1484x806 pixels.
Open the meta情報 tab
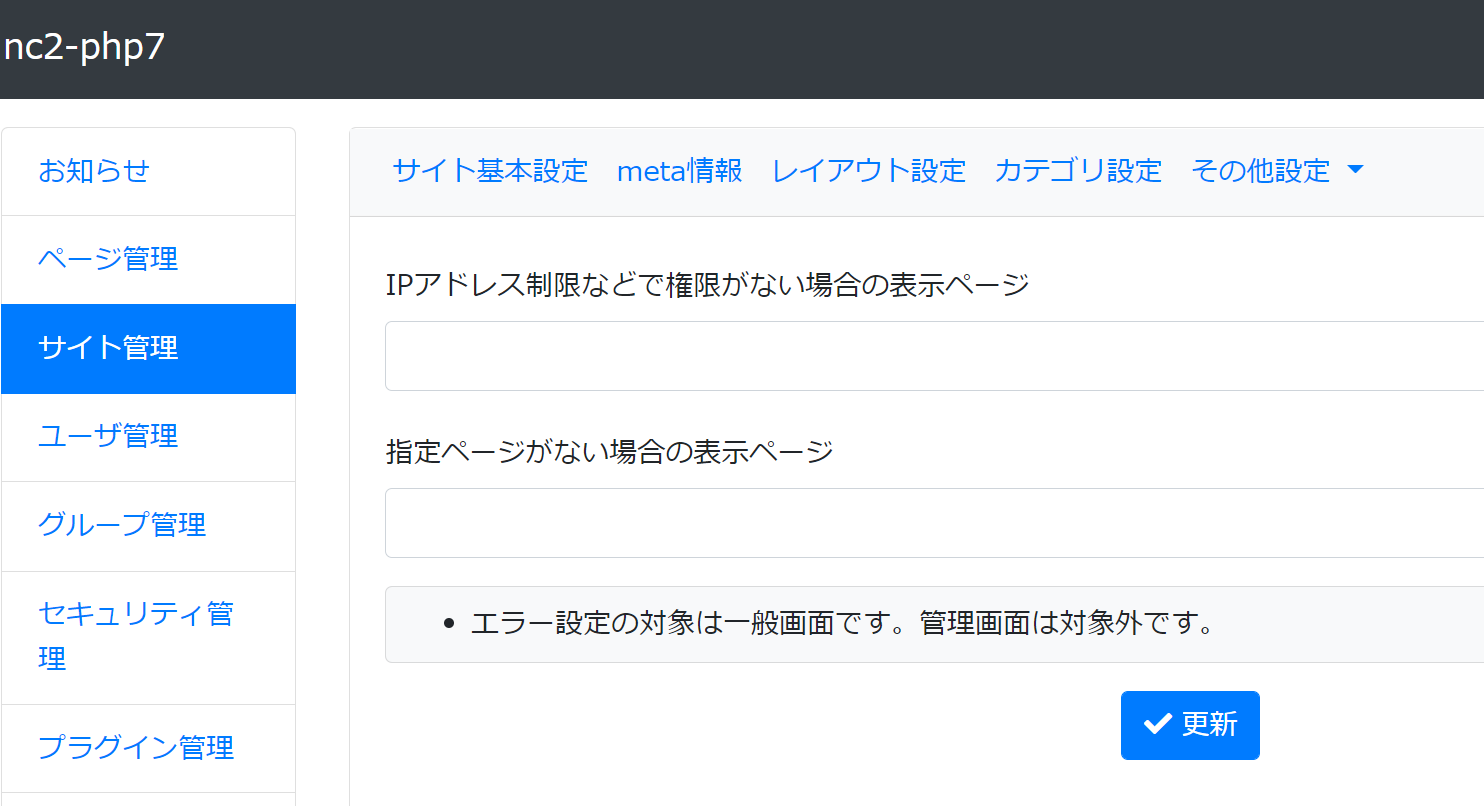(x=680, y=171)
